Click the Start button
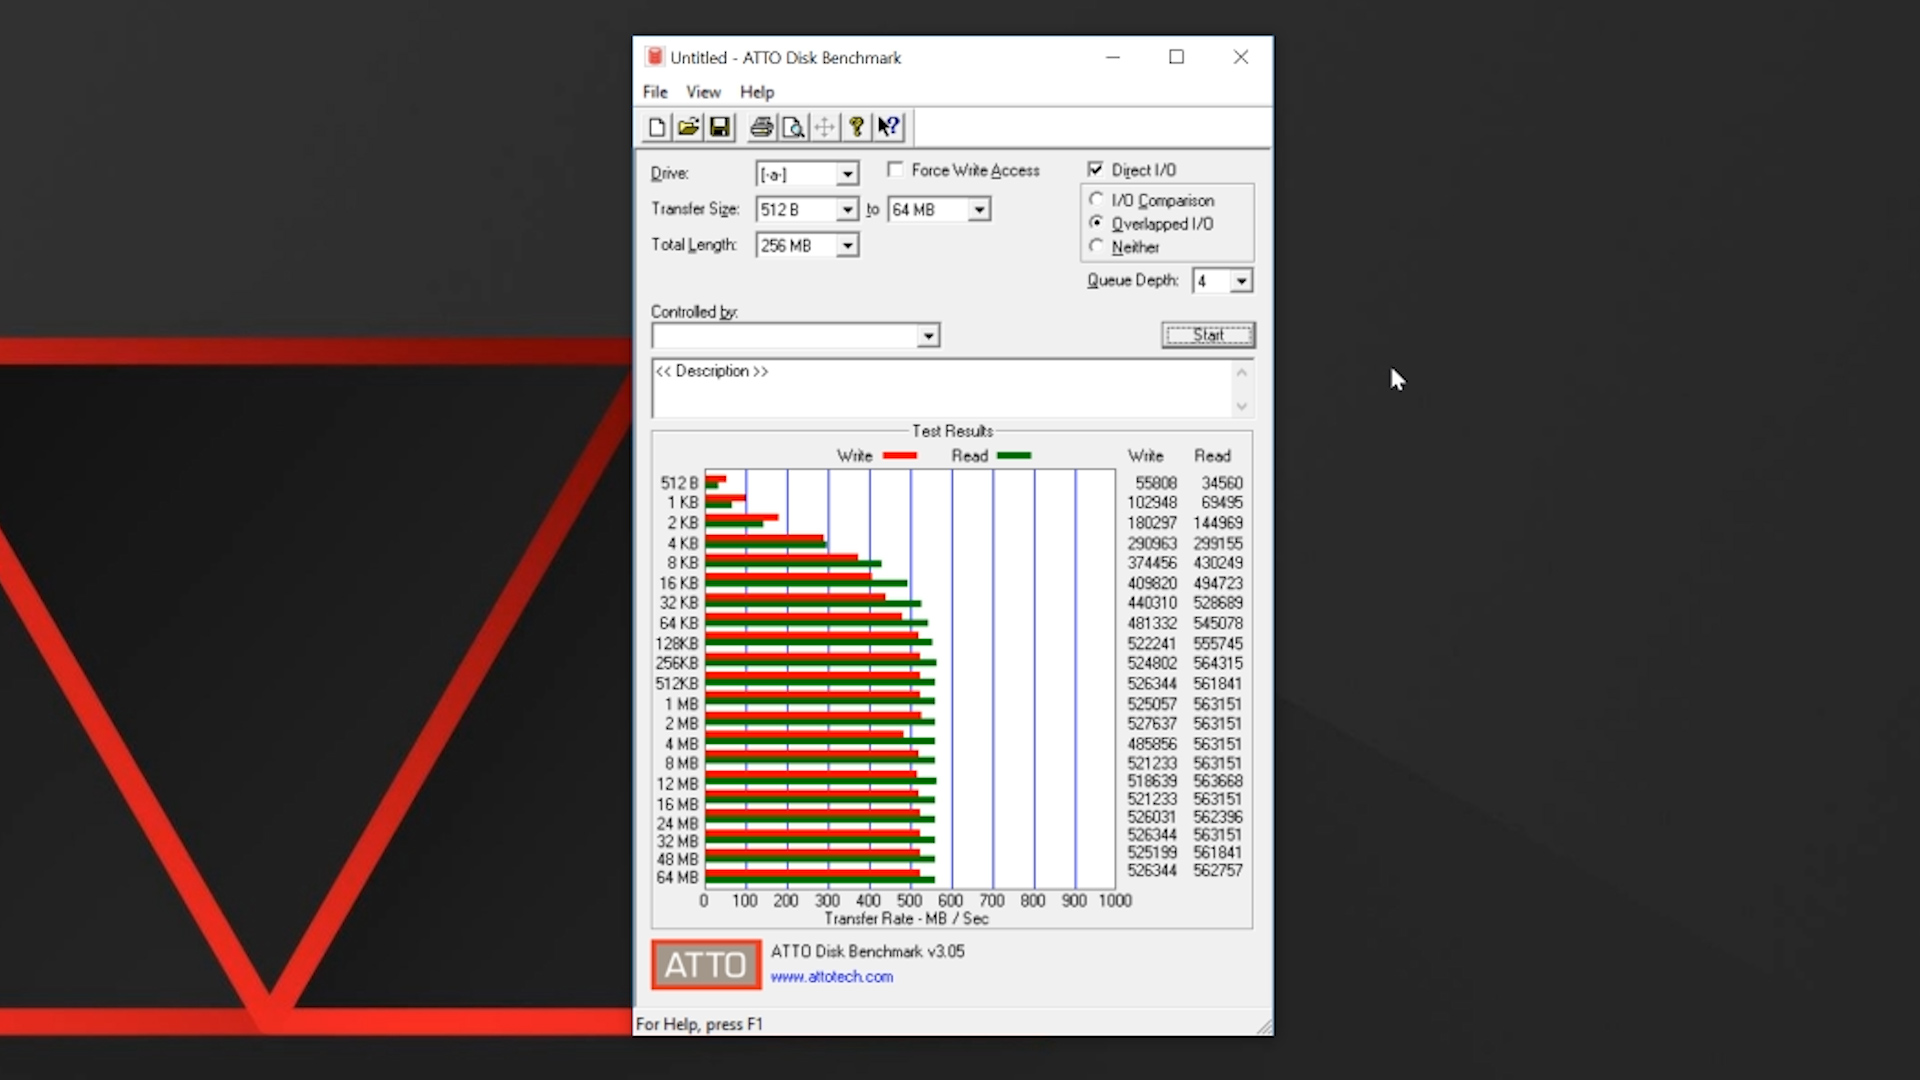The height and width of the screenshot is (1080, 1920). 1208,335
